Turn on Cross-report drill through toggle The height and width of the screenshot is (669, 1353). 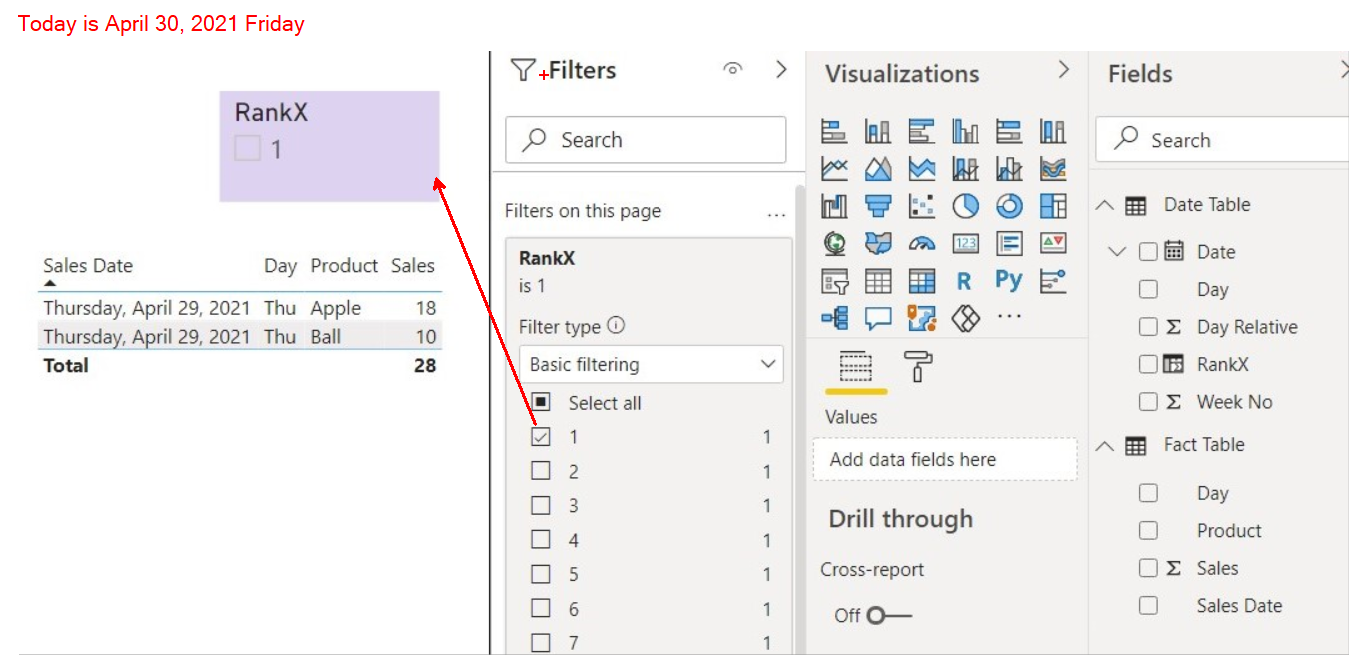[888, 615]
